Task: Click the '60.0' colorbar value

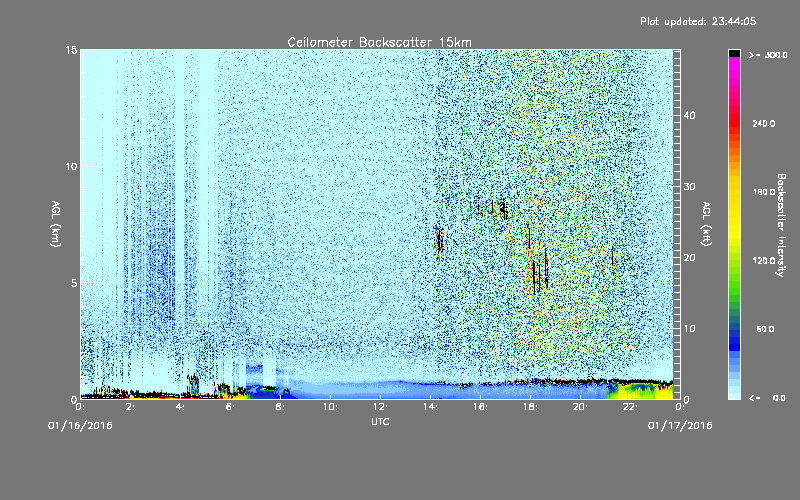Action: point(765,329)
